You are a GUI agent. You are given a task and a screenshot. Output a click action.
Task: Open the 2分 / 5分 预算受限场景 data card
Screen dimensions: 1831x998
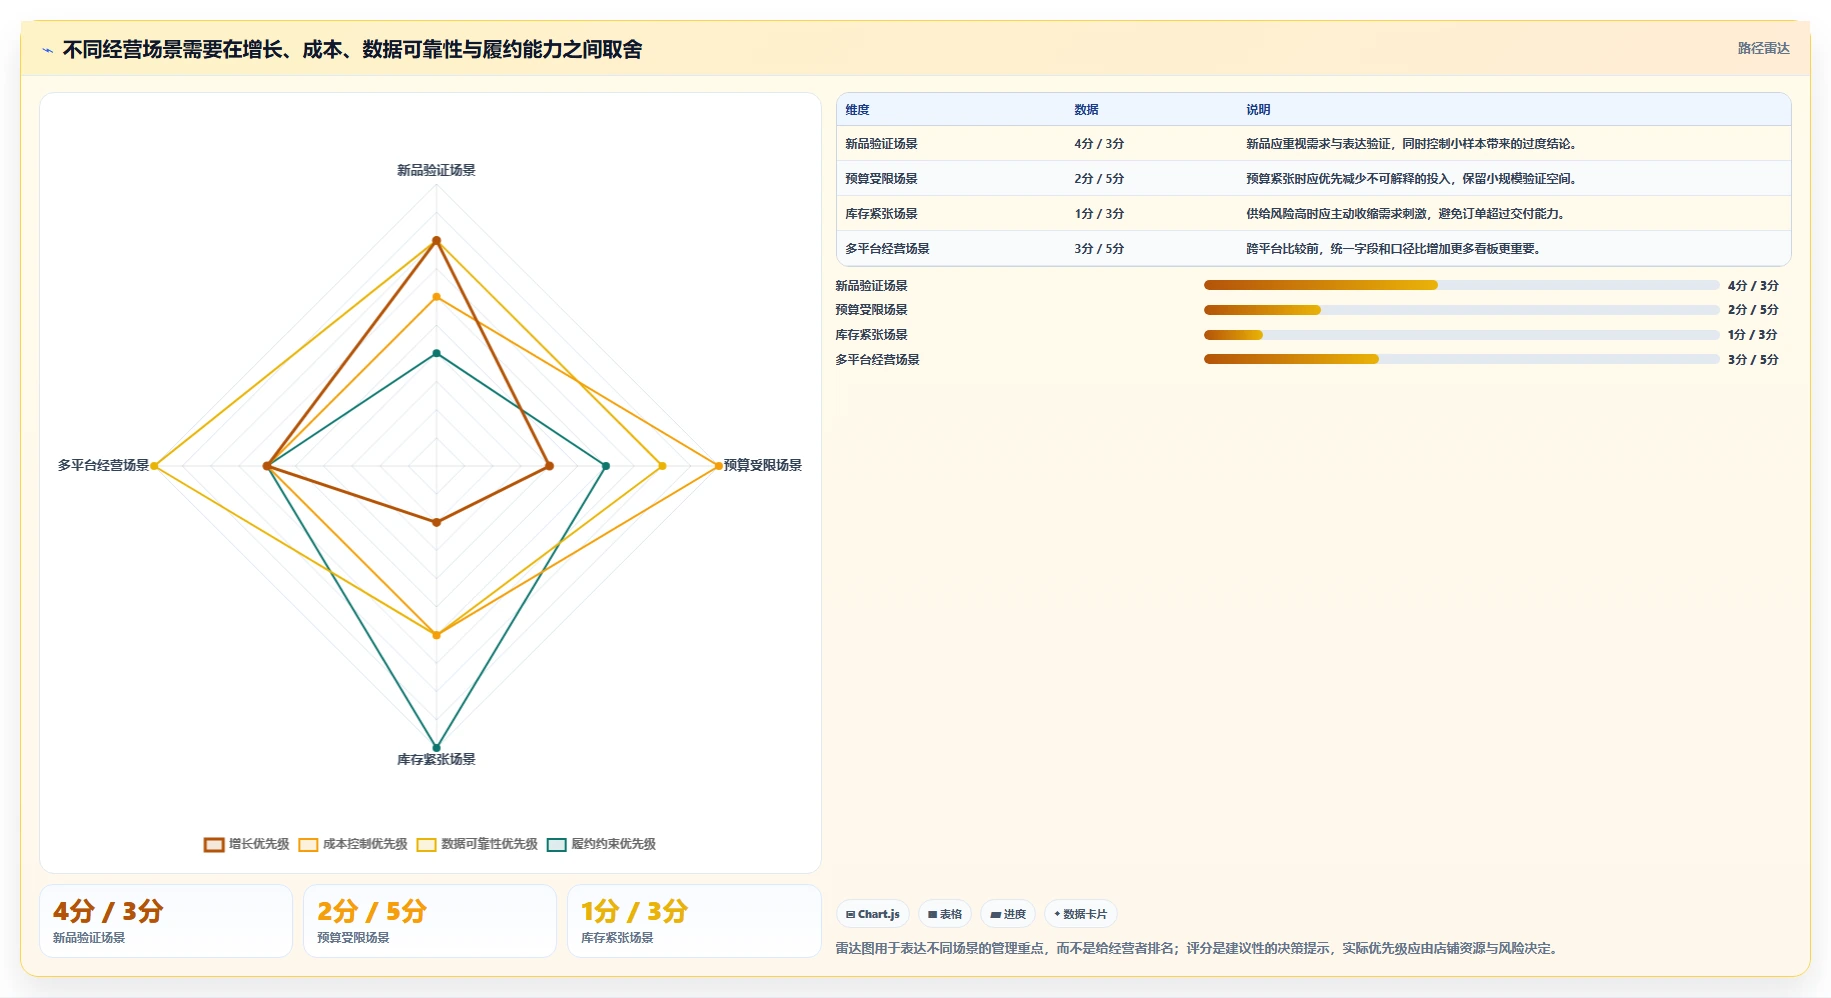click(430, 921)
